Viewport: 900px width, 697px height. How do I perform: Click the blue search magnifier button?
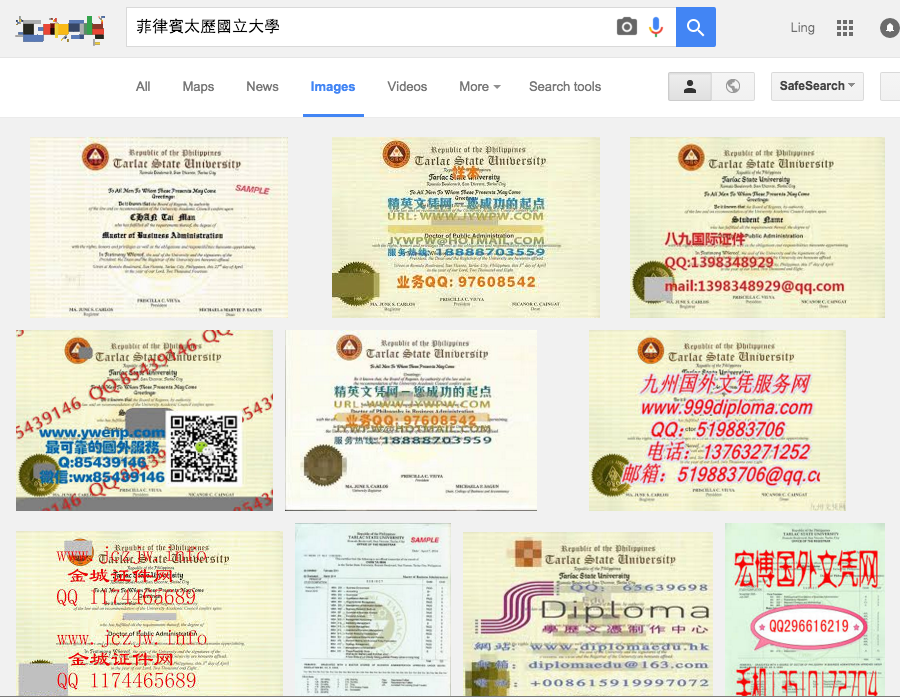point(696,27)
